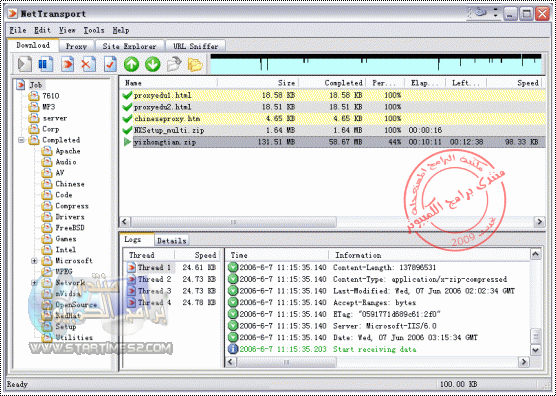Click the Chinese folder icon
This screenshot has width=556, height=396.
pos(46,184)
